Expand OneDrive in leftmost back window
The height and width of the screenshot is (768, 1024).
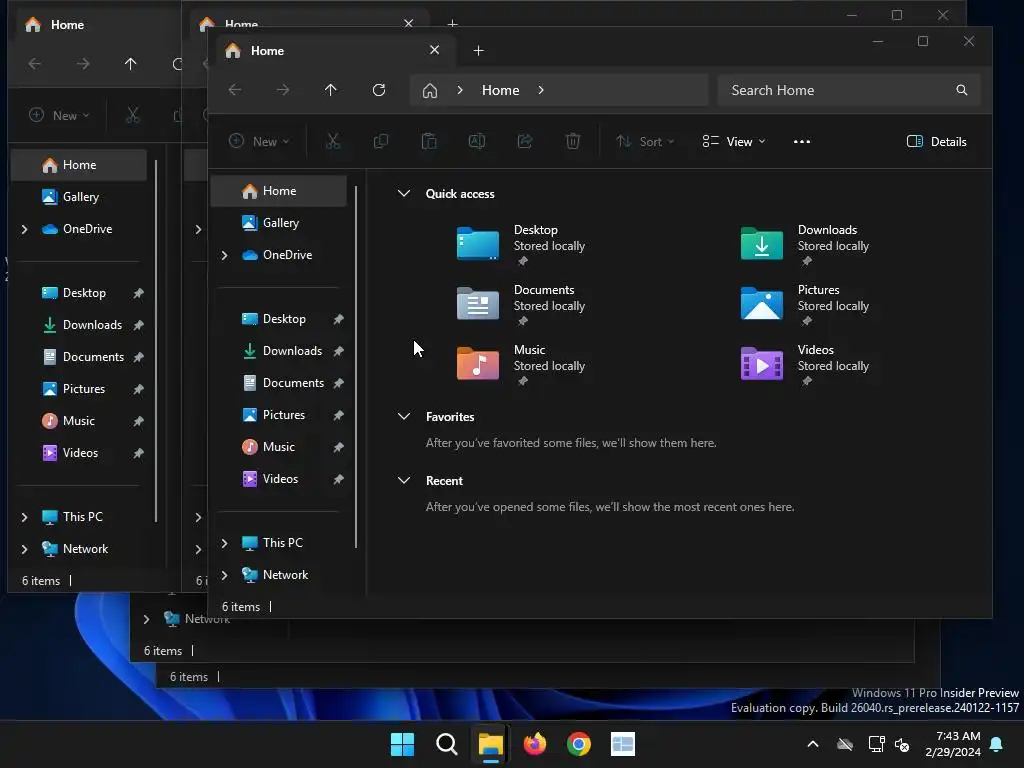(24, 229)
